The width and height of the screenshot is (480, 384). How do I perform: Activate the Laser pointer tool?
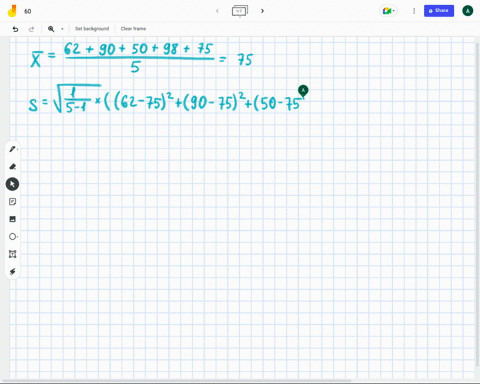point(13,272)
